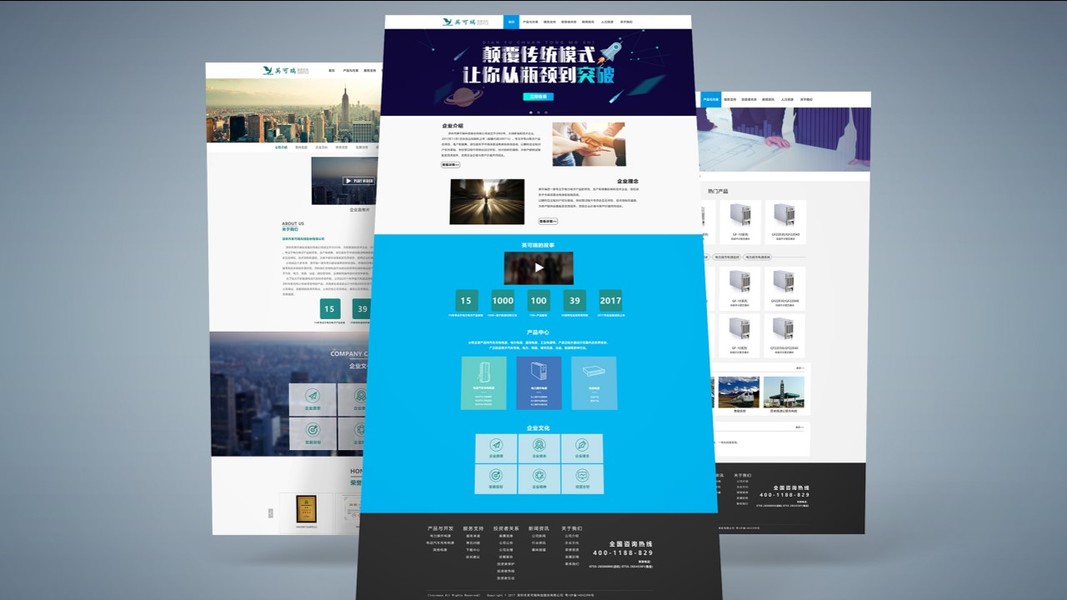The height and width of the screenshot is (600, 1067).
Task: Click the paper plane icon on the left page
Action: point(312,396)
